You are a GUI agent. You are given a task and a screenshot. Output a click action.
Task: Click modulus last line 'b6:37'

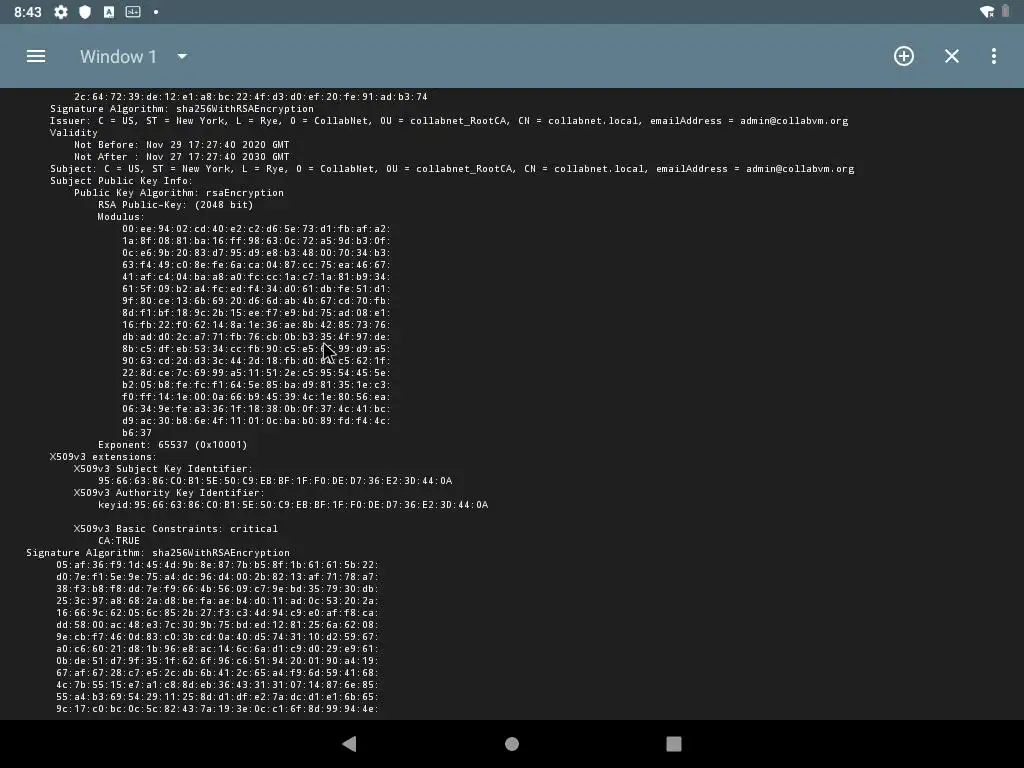137,433
